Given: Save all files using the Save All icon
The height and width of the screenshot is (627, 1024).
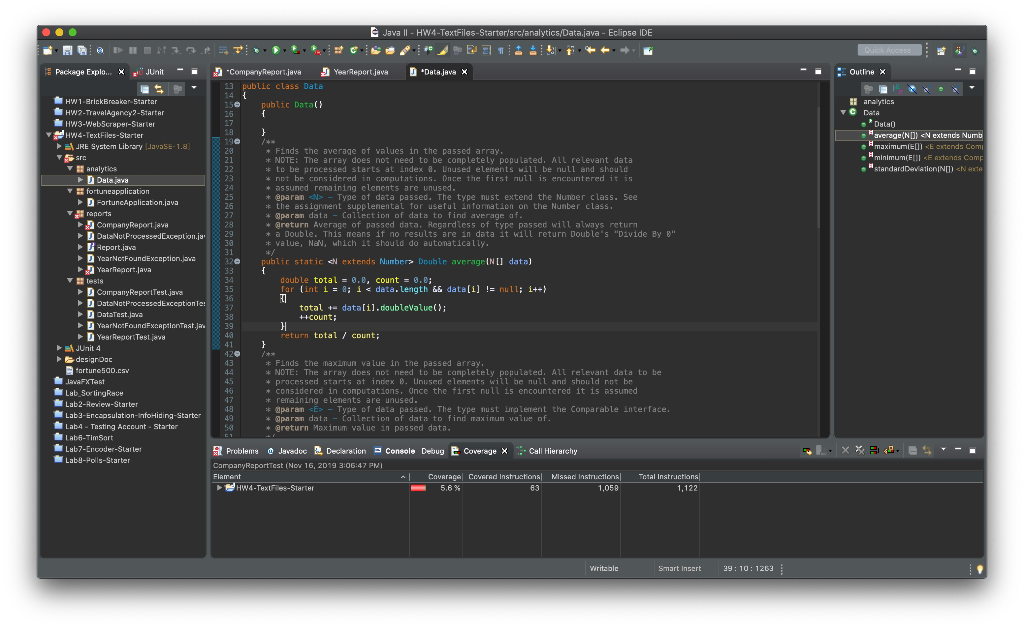Looking at the screenshot, I should pyautogui.click(x=82, y=49).
